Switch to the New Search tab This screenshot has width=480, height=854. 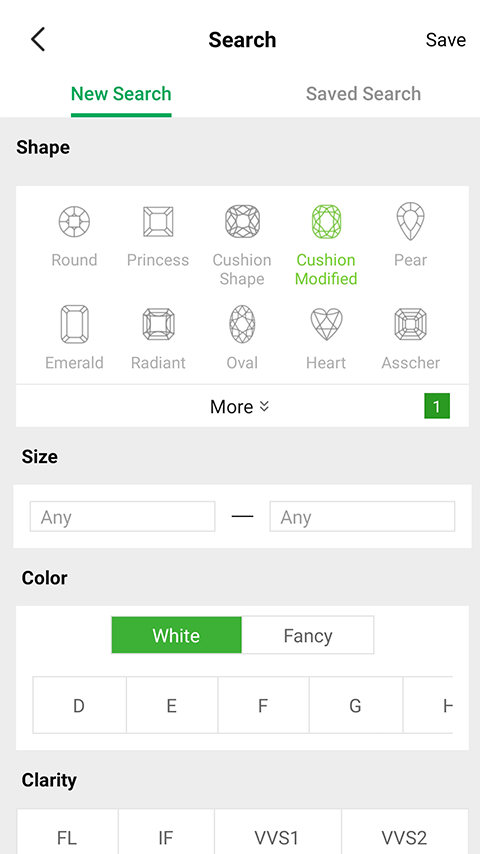(x=121, y=94)
